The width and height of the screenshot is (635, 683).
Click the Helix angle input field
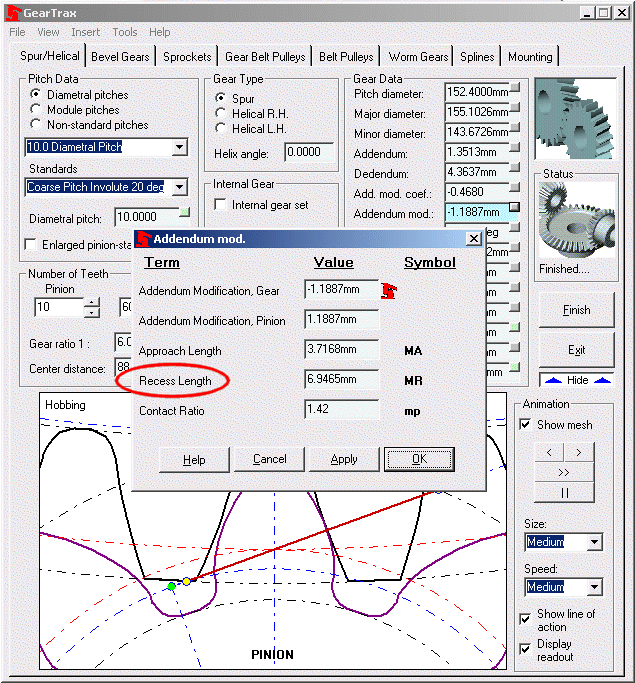[309, 152]
